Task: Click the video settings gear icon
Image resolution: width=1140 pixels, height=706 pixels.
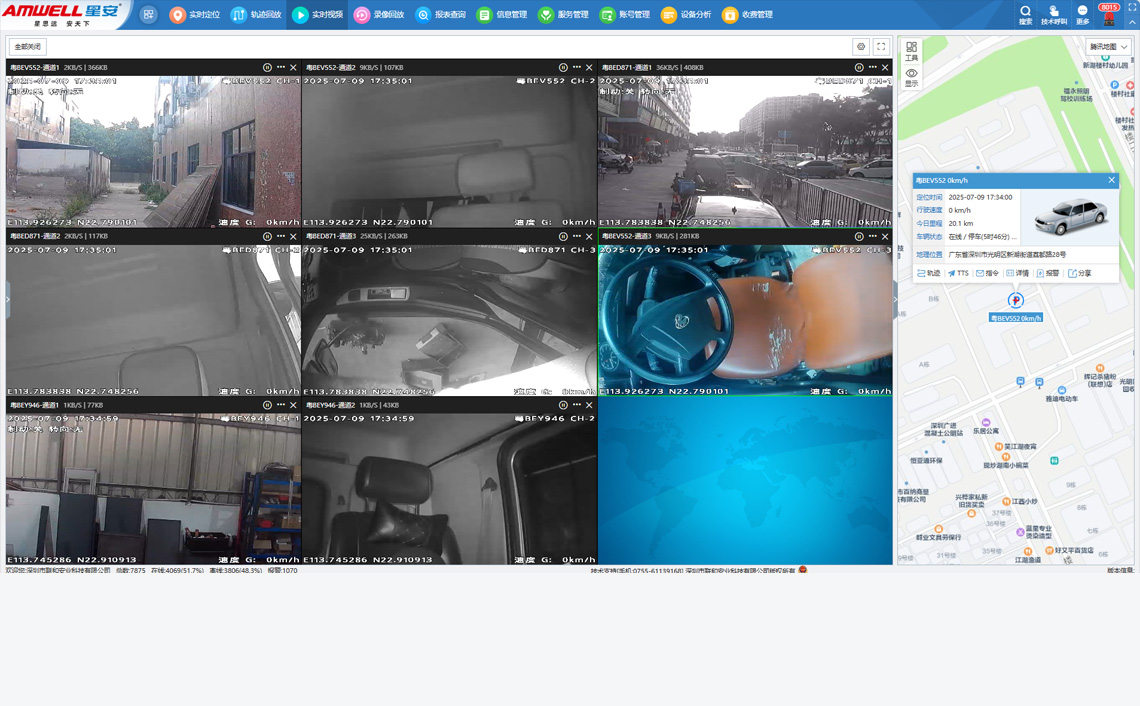Action: [x=860, y=47]
